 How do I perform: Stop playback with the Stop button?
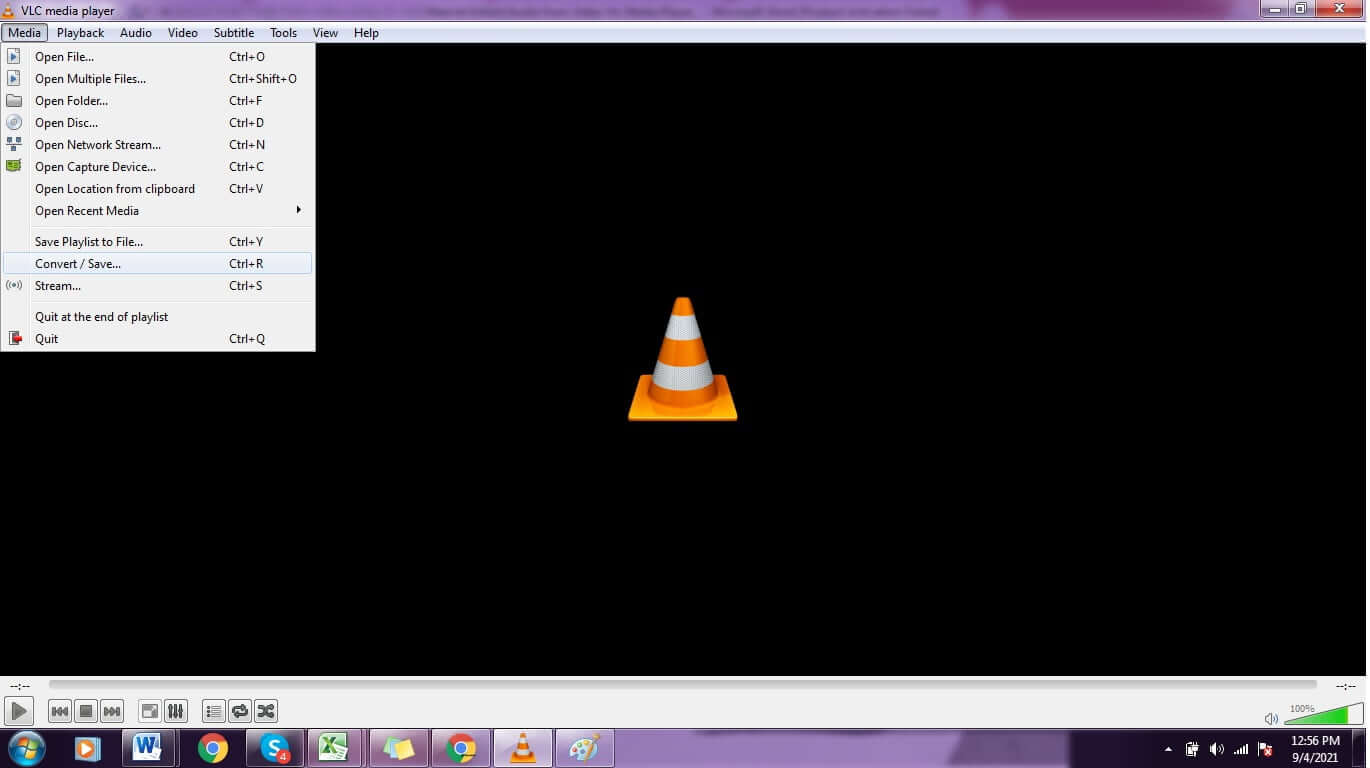[86, 711]
